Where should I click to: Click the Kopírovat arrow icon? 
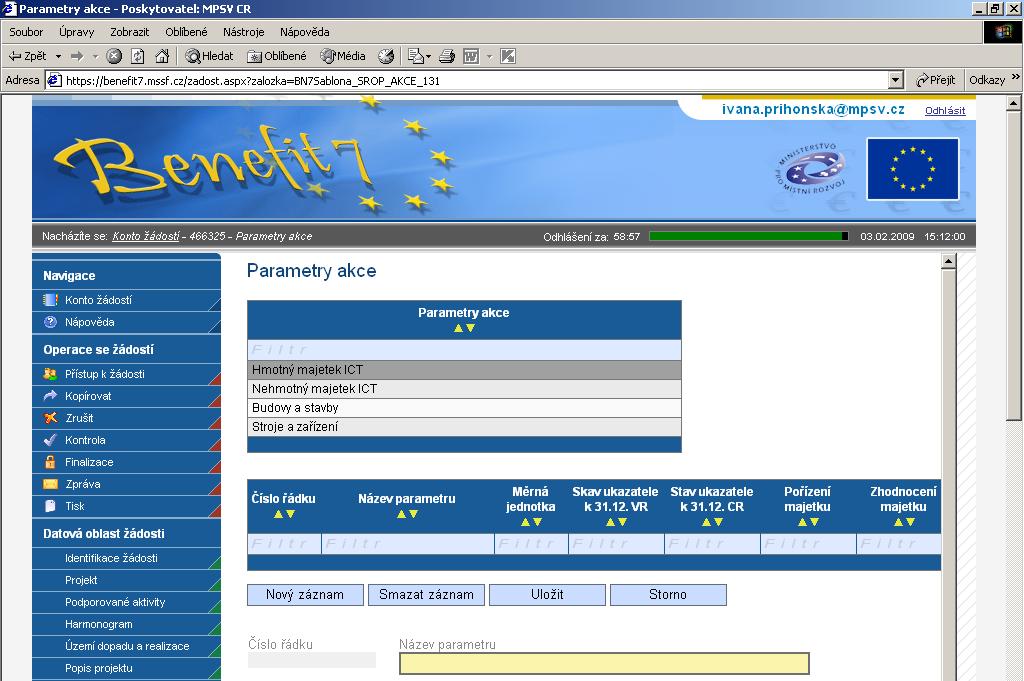50,396
